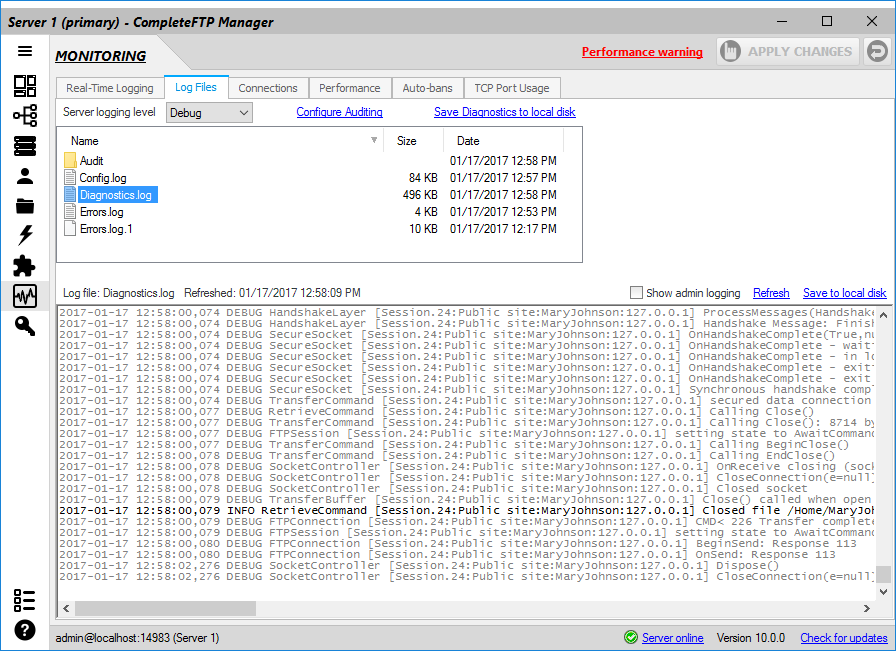
Task: Click the Errors.log file icon
Action: (70, 211)
